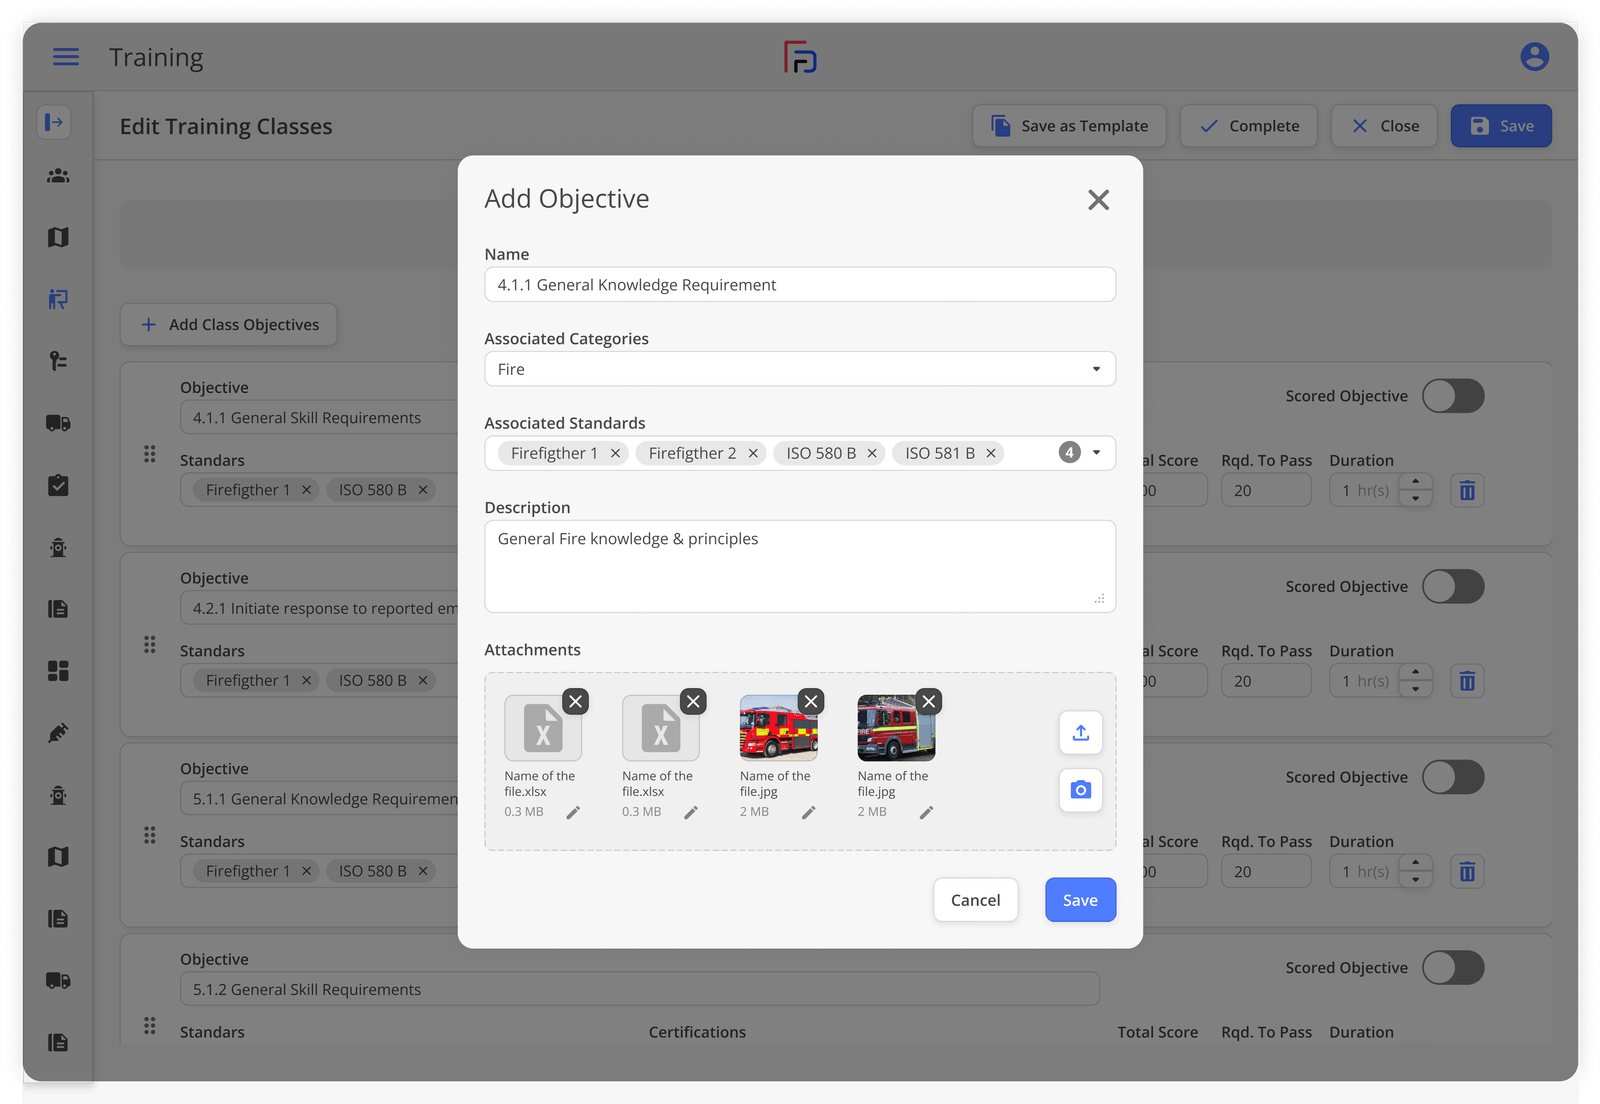Image resolution: width=1600 pixels, height=1104 pixels.
Task: Click the fire hydrant icon in the sidebar
Action: point(57,547)
